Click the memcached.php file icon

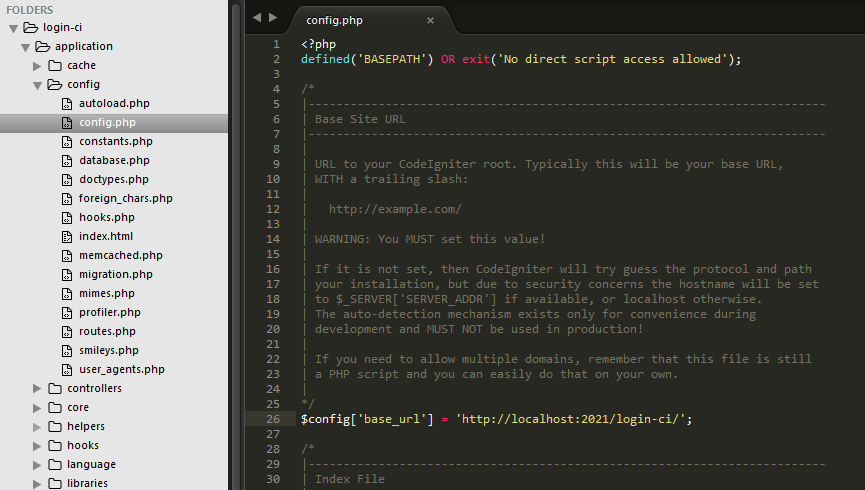[67, 256]
